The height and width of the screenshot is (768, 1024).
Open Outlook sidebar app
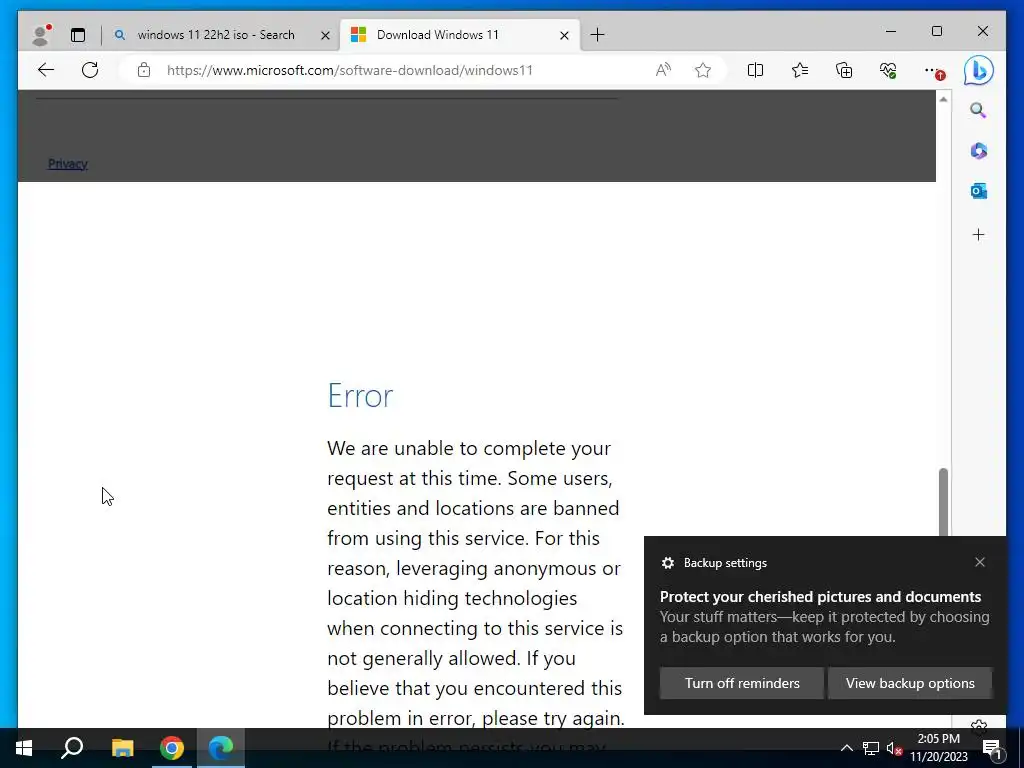point(978,191)
